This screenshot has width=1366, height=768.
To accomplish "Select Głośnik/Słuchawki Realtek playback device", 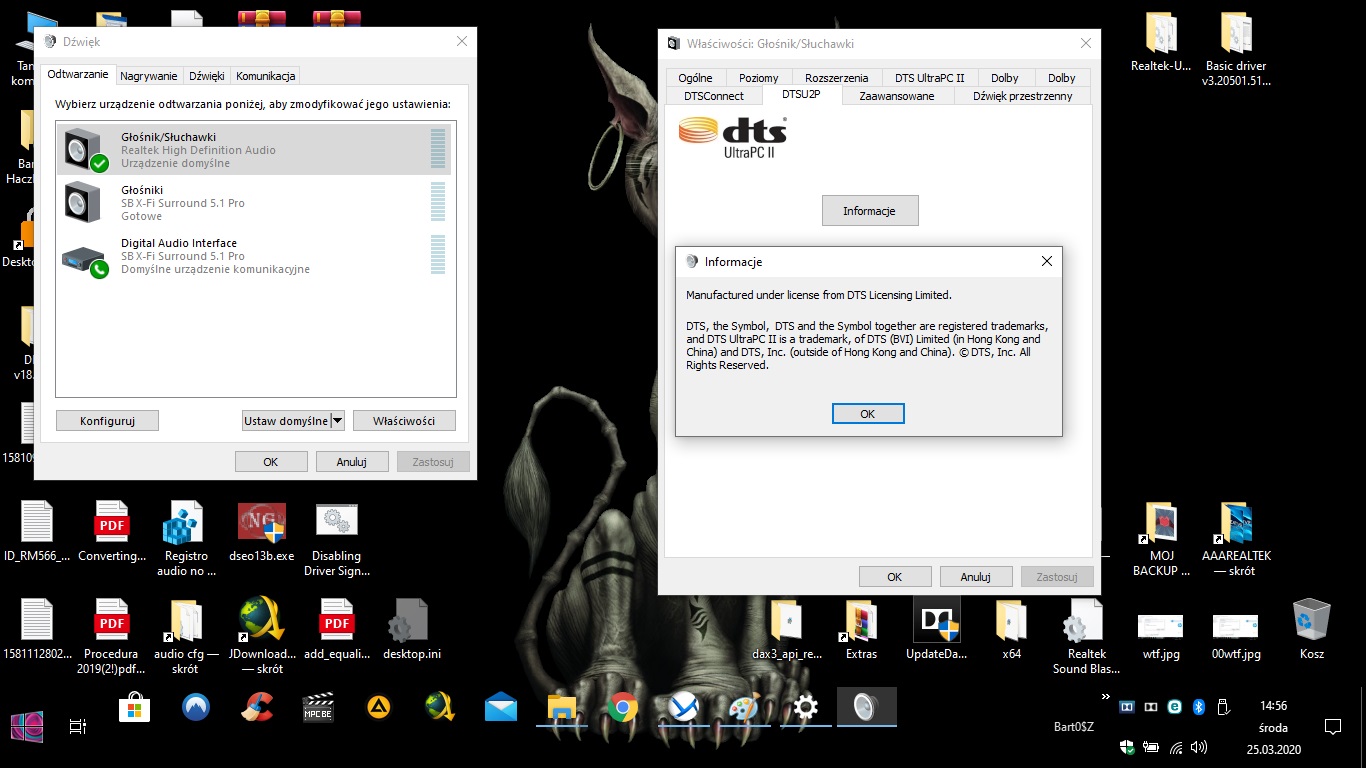I will [254, 149].
